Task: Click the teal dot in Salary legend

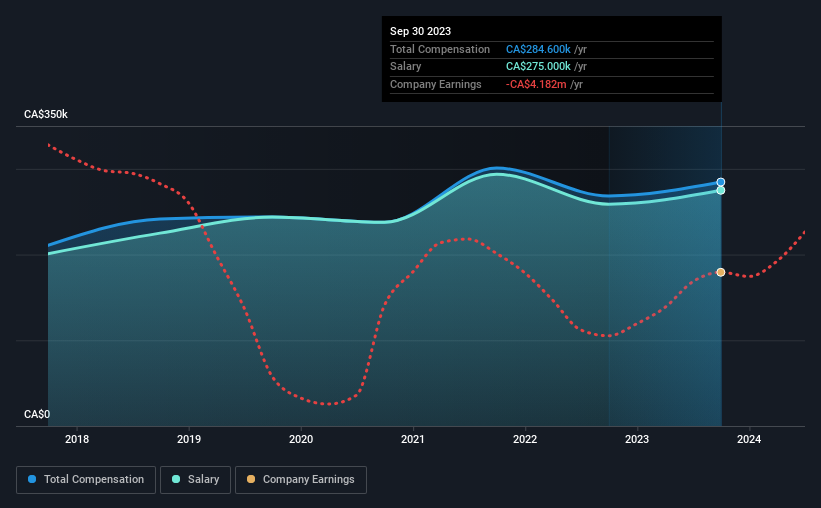Action: (176, 479)
